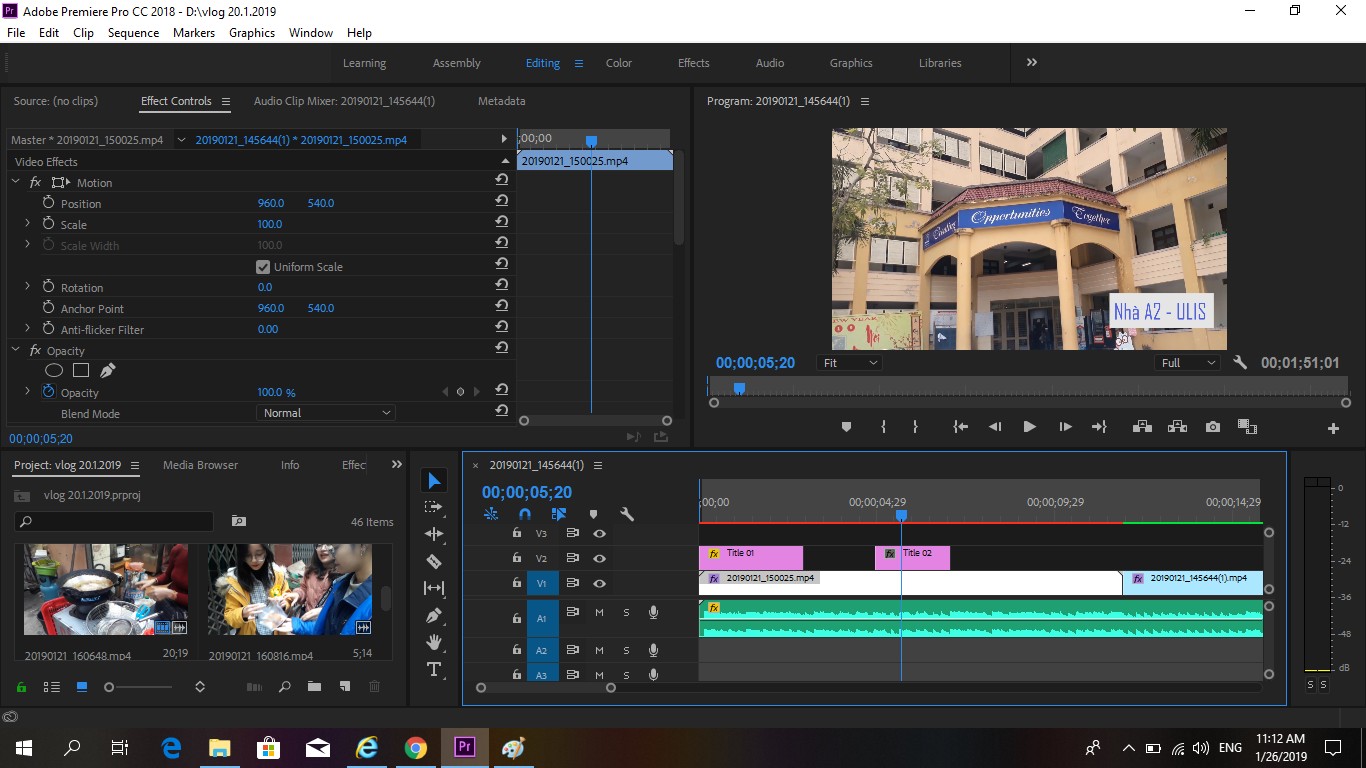Toggle Uniform Scale checkbox
The height and width of the screenshot is (768, 1366).
click(x=263, y=267)
